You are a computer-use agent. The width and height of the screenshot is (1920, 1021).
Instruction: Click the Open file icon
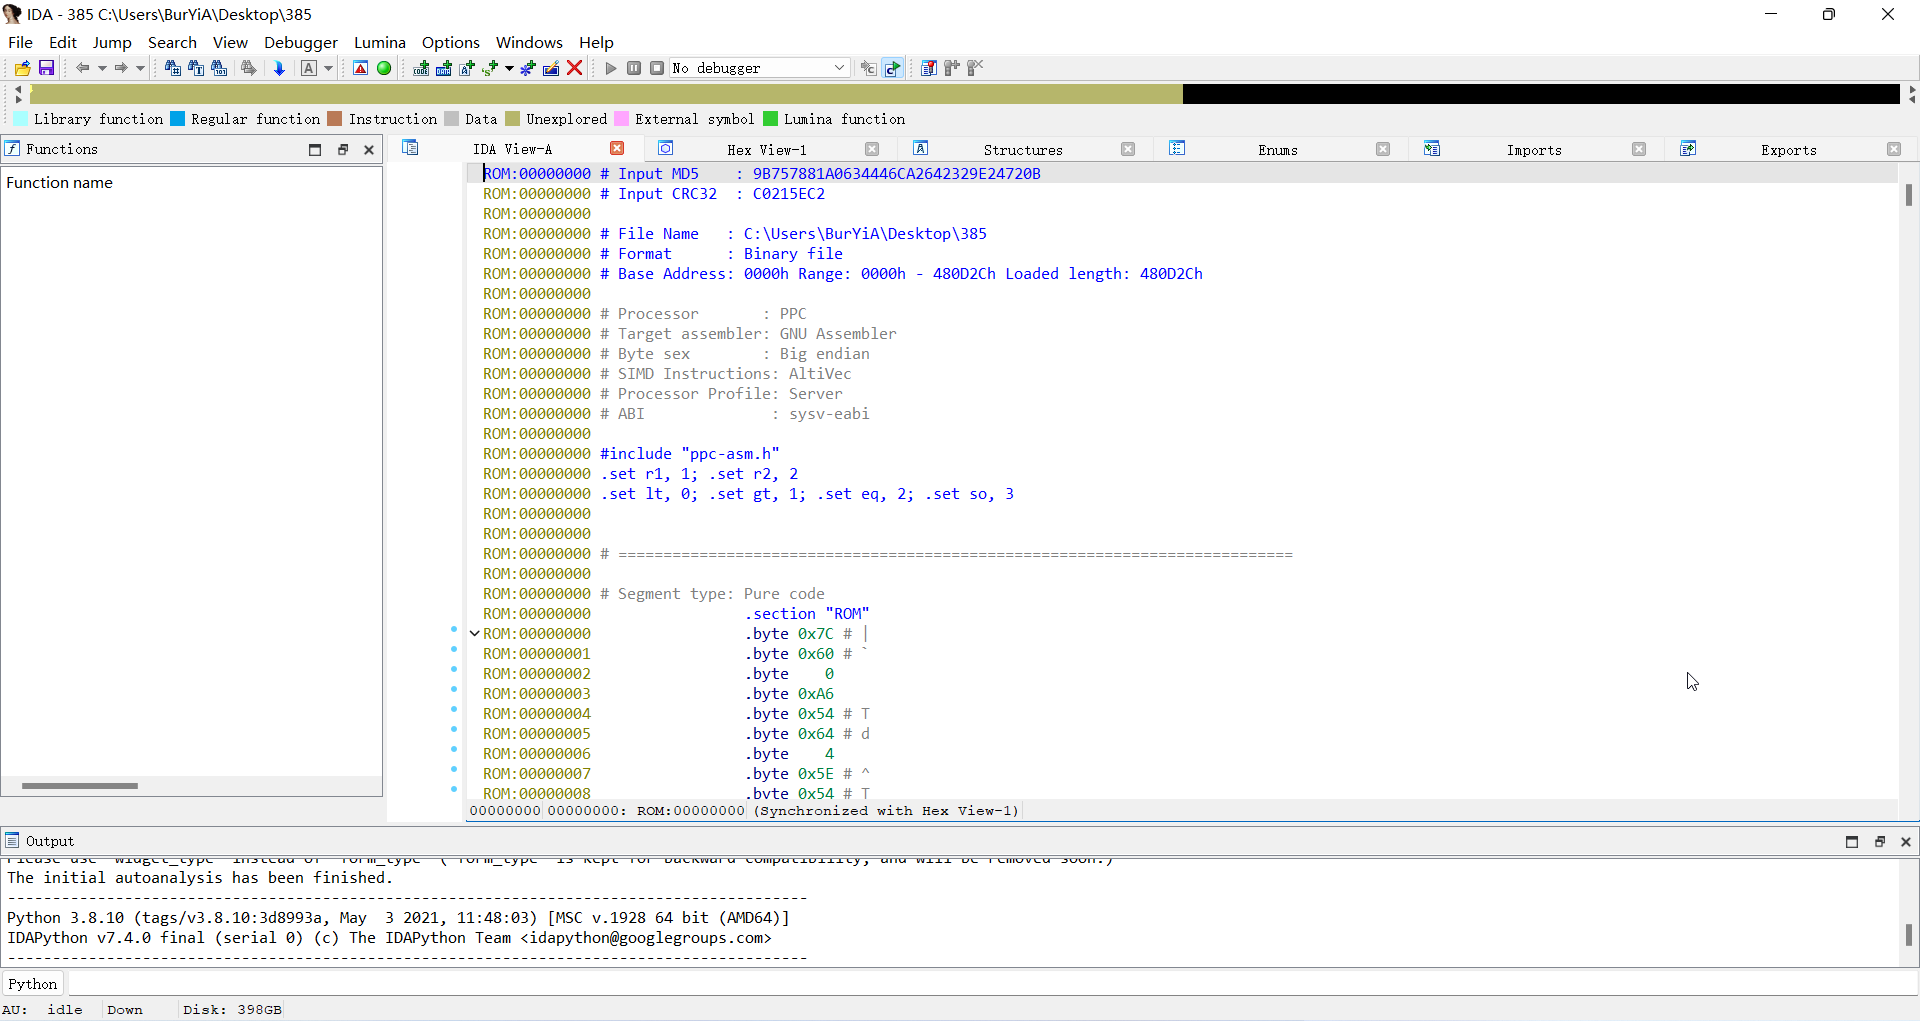click(x=22, y=68)
